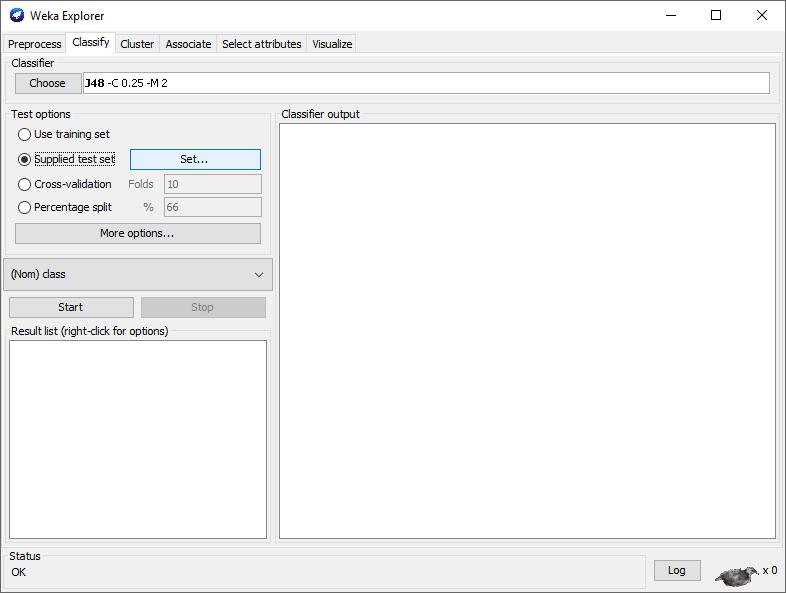Open More options... dialog
The image size is (786, 593).
pos(138,234)
